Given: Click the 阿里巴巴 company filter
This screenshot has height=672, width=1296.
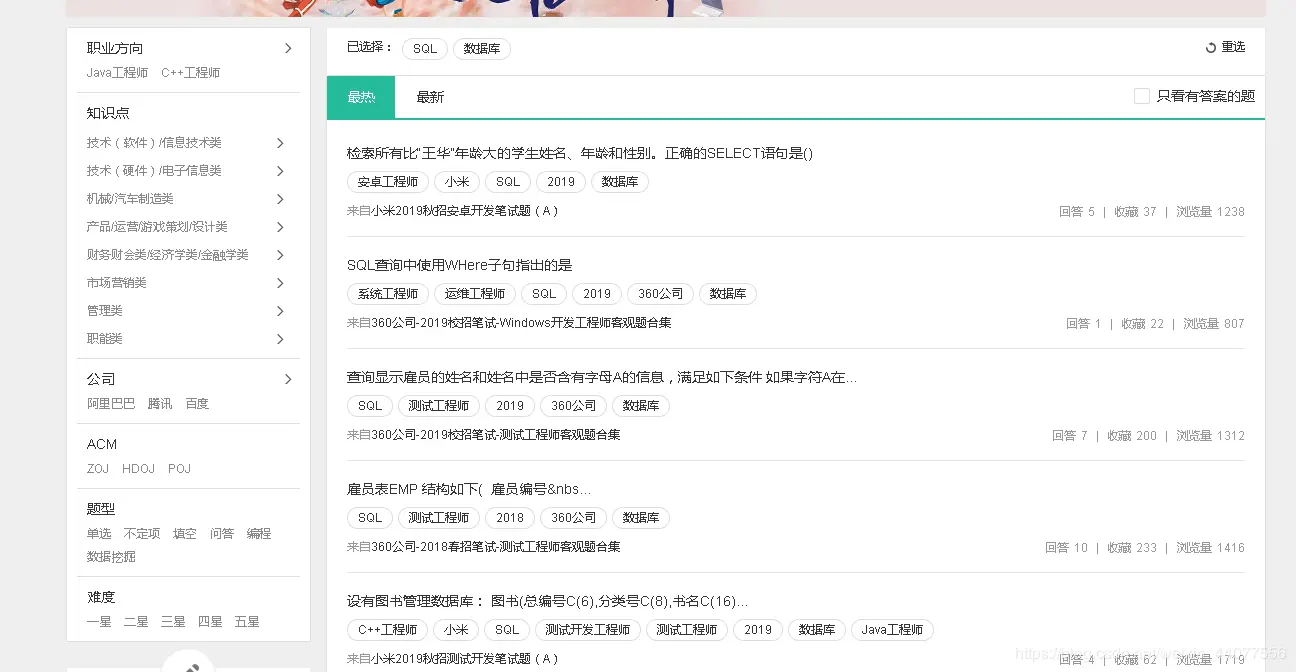Looking at the screenshot, I should [x=110, y=403].
